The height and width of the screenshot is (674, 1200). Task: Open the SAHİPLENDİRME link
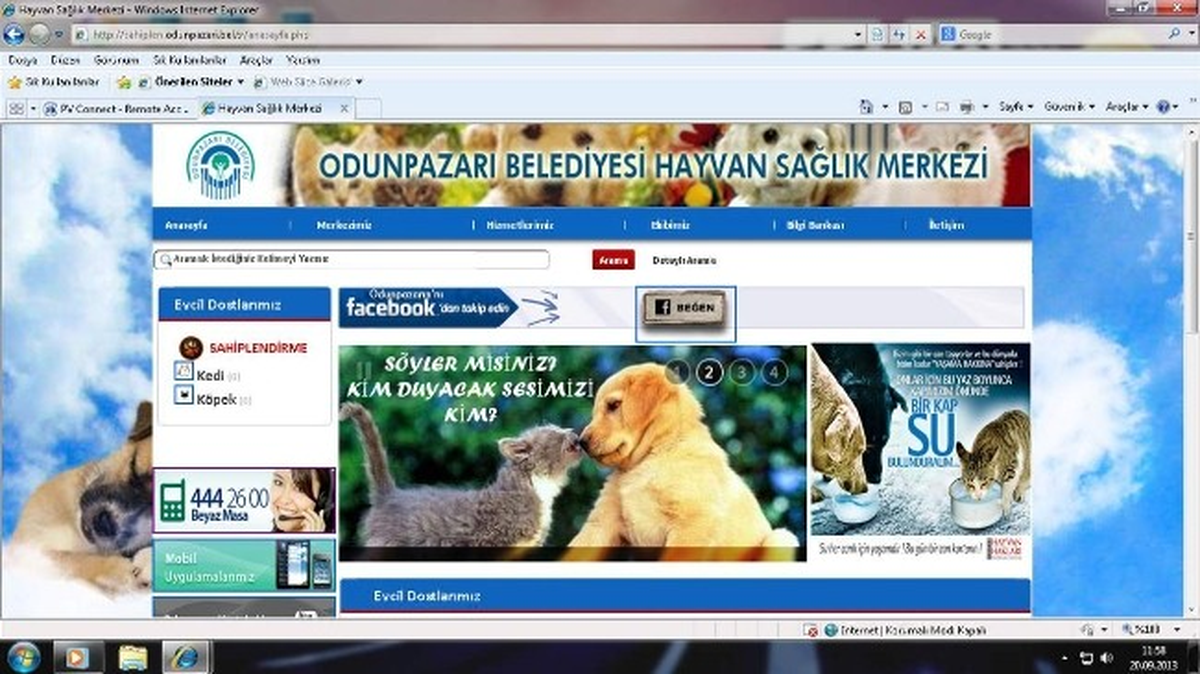click(x=257, y=348)
